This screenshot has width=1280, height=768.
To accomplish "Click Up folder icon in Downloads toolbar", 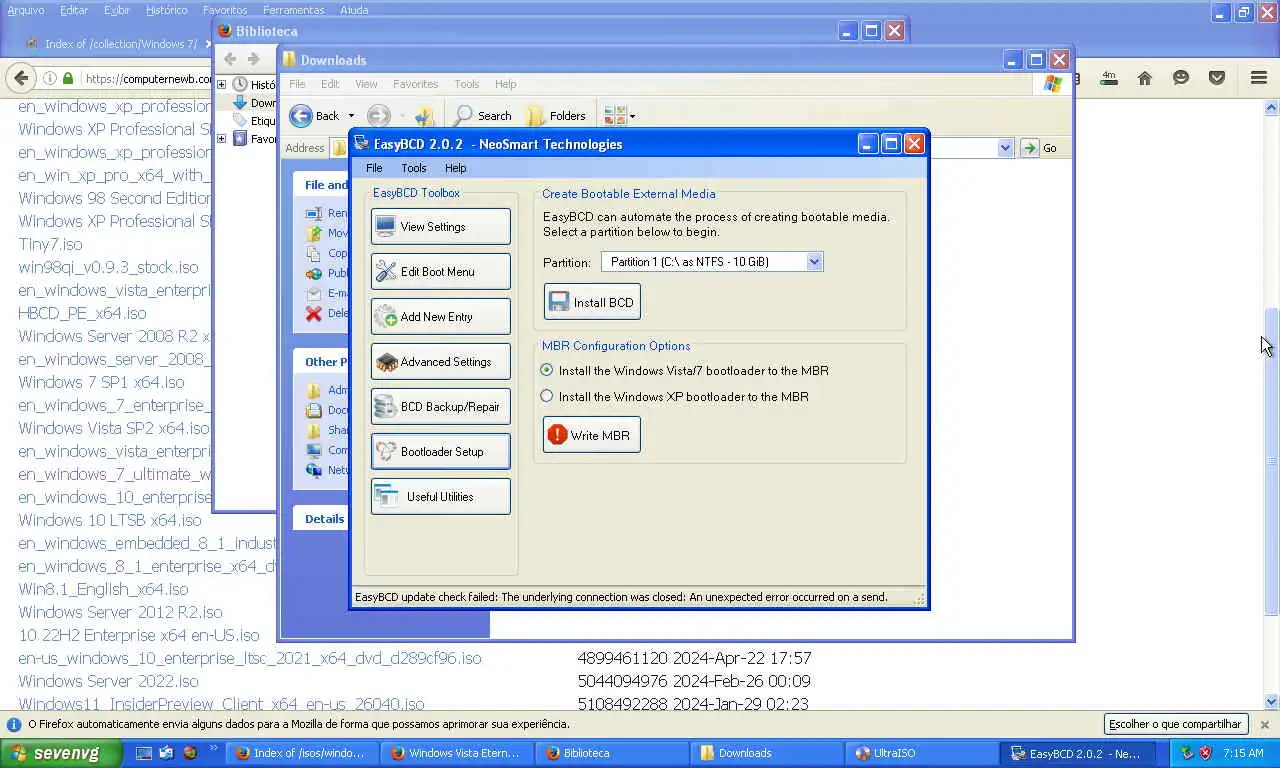I will (424, 116).
